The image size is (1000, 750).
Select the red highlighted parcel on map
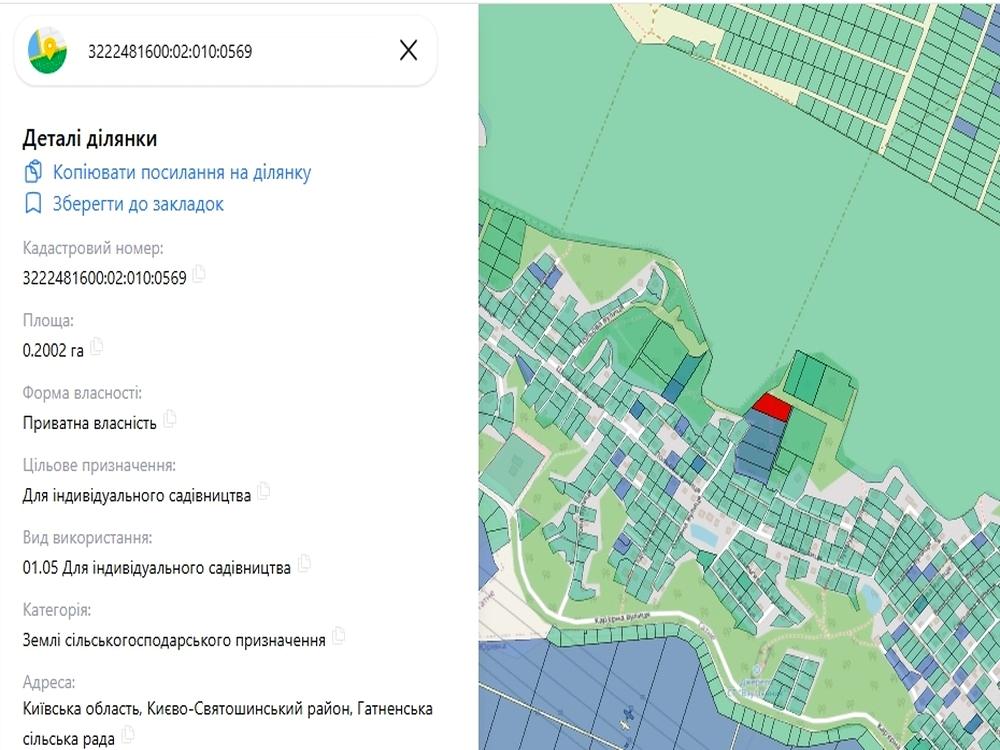click(x=772, y=405)
